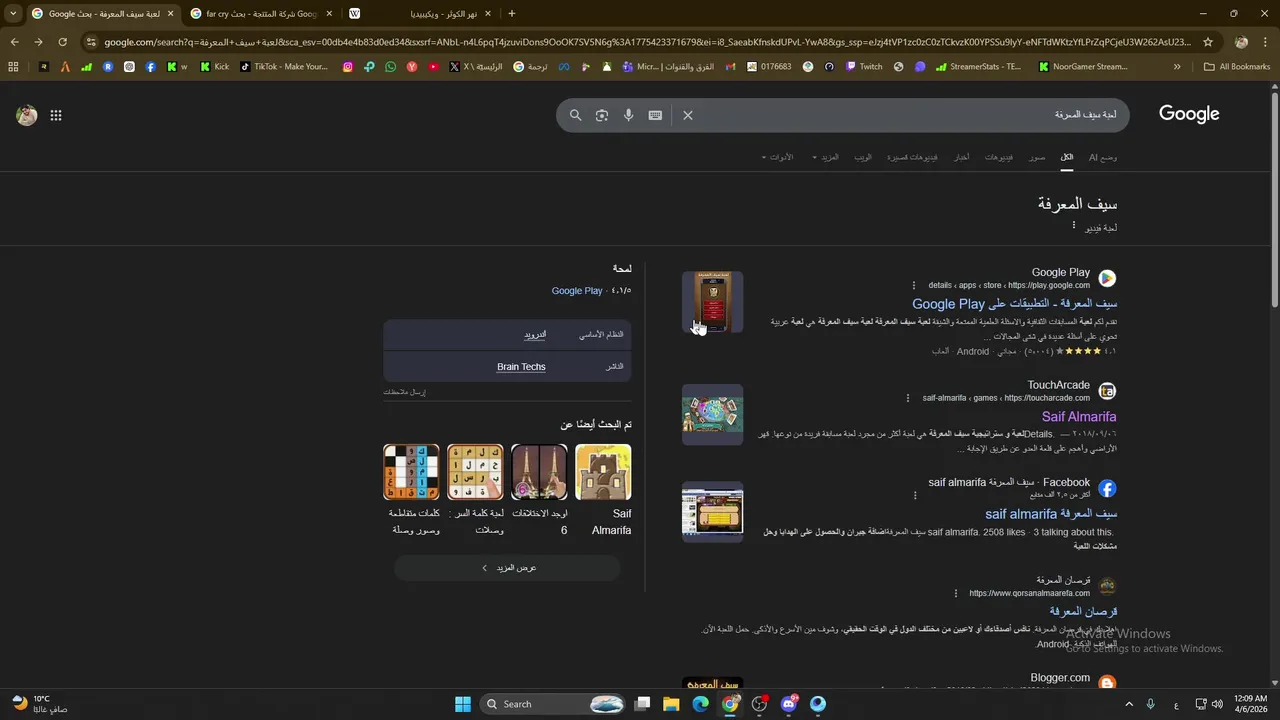Viewport: 1280px width, 720px height.
Task: Switch to أخبار news tab
Action: coord(961,157)
